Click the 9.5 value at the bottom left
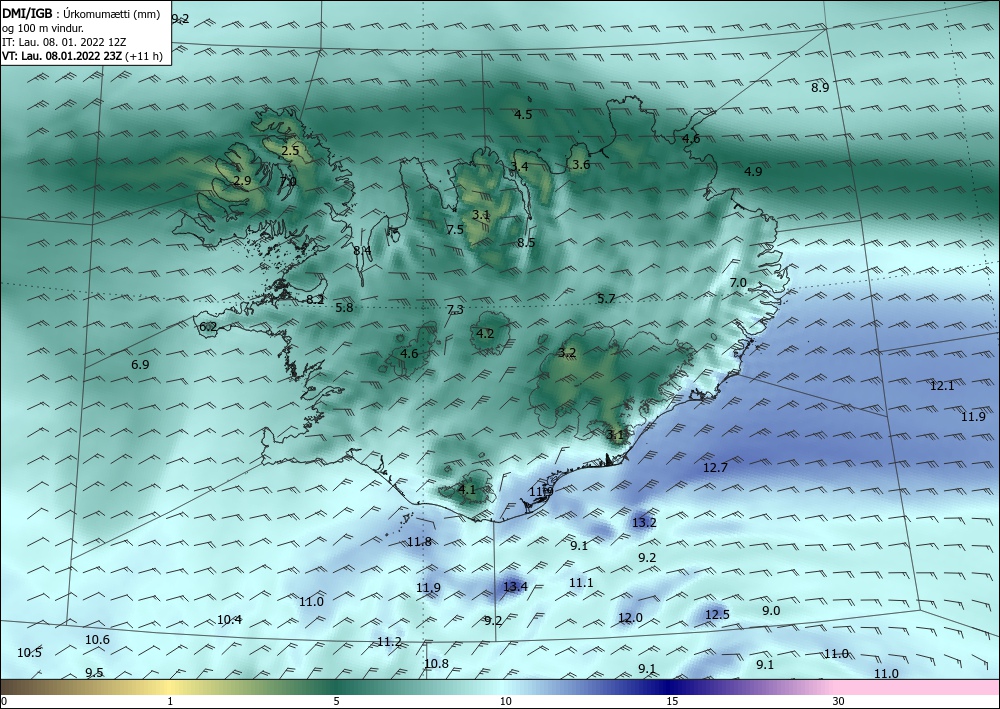 pos(94,673)
